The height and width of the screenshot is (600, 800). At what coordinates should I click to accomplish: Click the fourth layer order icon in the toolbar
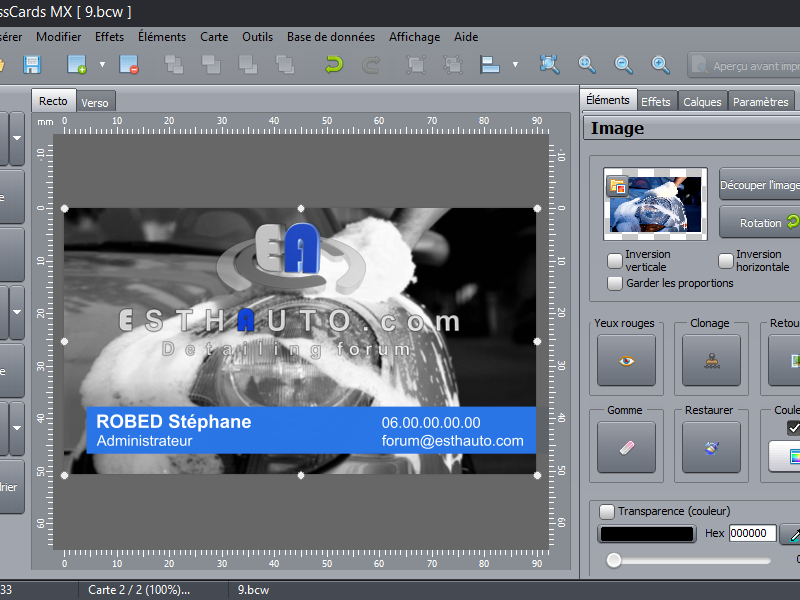click(x=285, y=65)
